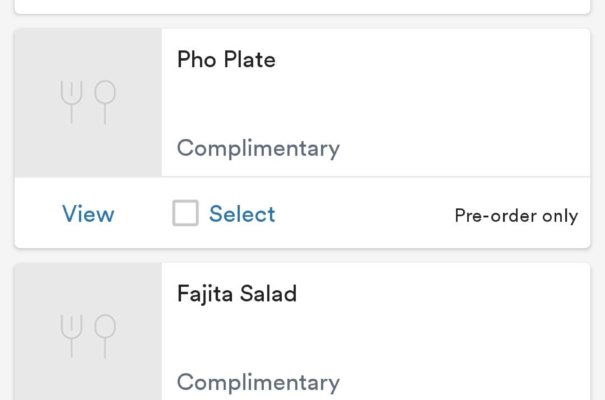Click the spoon icon beside Fajita Salad
This screenshot has height=400, width=605.
(x=105, y=336)
